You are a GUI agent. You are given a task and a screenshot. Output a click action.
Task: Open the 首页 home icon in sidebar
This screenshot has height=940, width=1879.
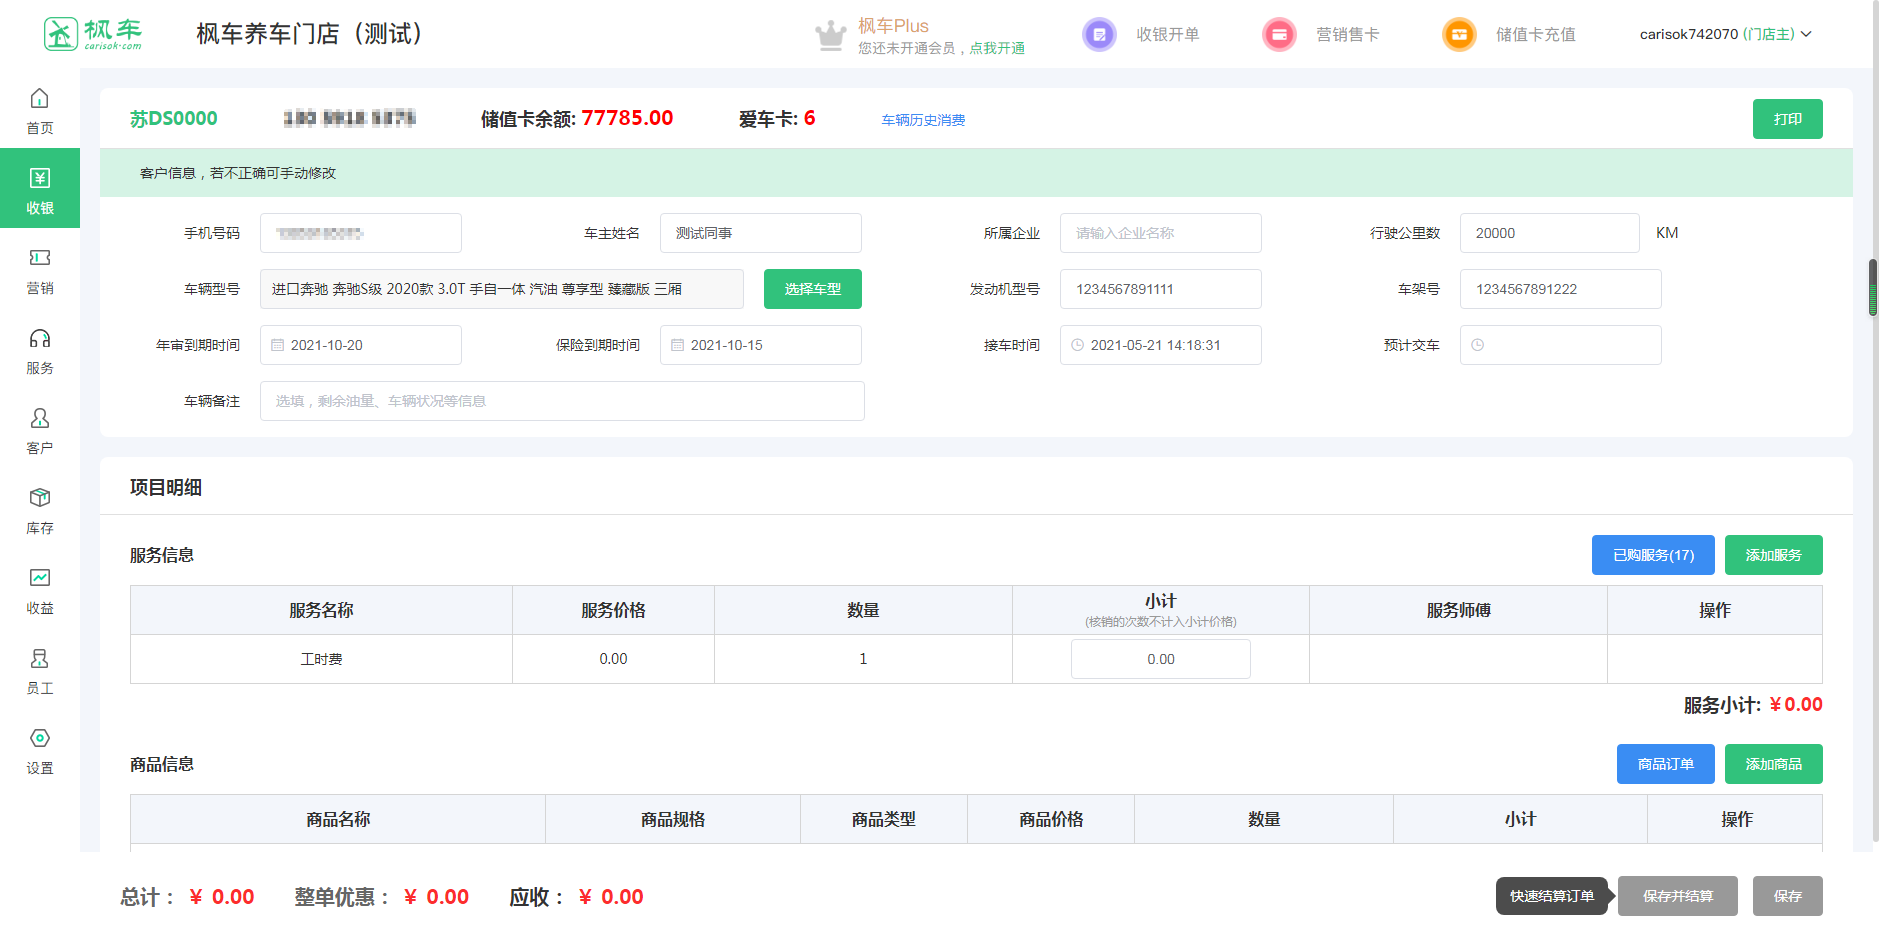tap(39, 99)
